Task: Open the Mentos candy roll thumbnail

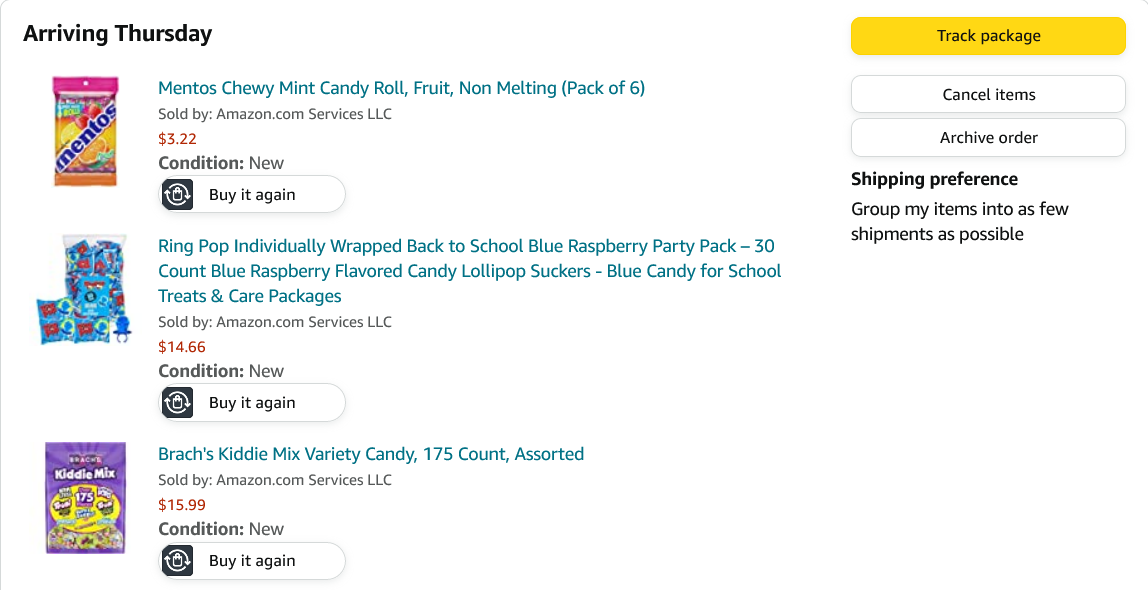Action: pyautogui.click(x=85, y=131)
